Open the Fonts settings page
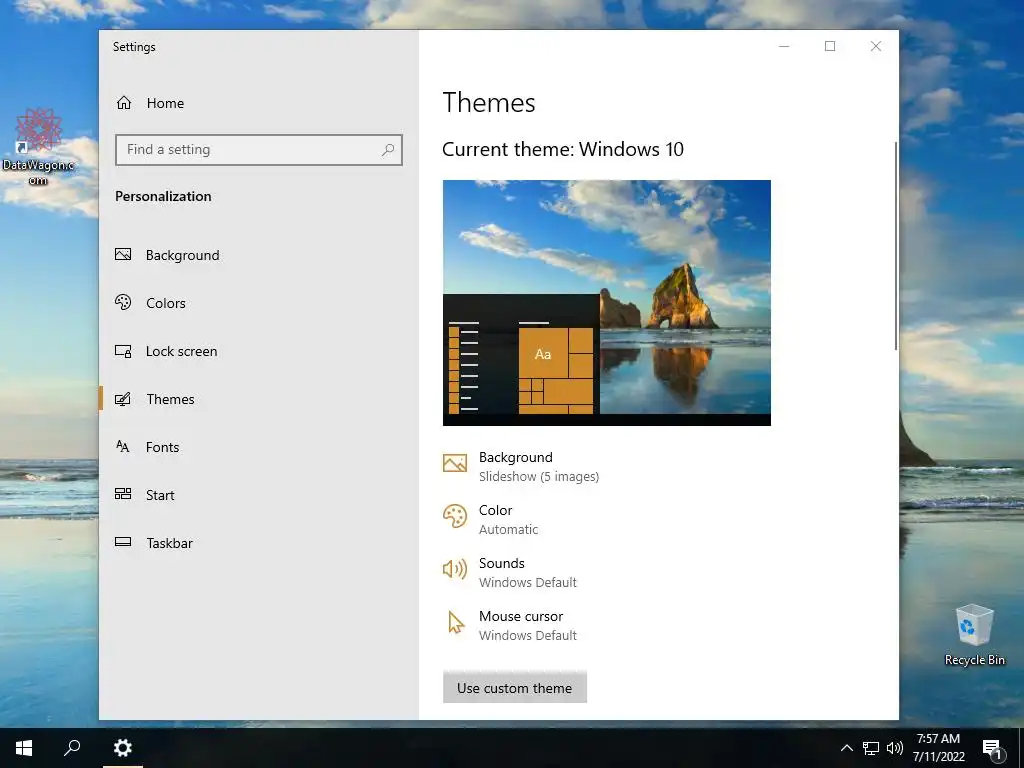This screenshot has width=1024, height=768. coord(162,447)
